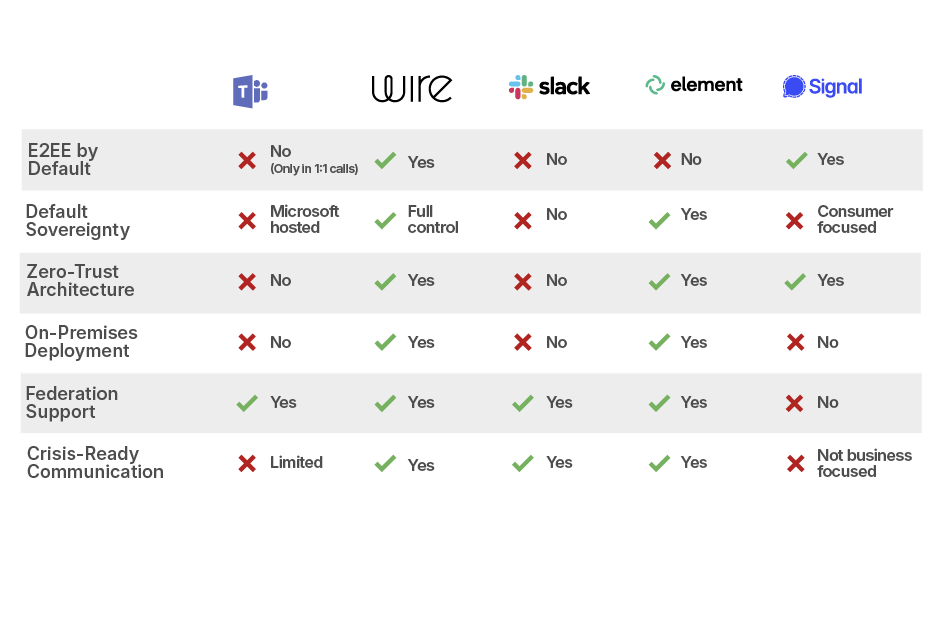Click Slack's red X for On-Premises Deployment

coord(522,342)
